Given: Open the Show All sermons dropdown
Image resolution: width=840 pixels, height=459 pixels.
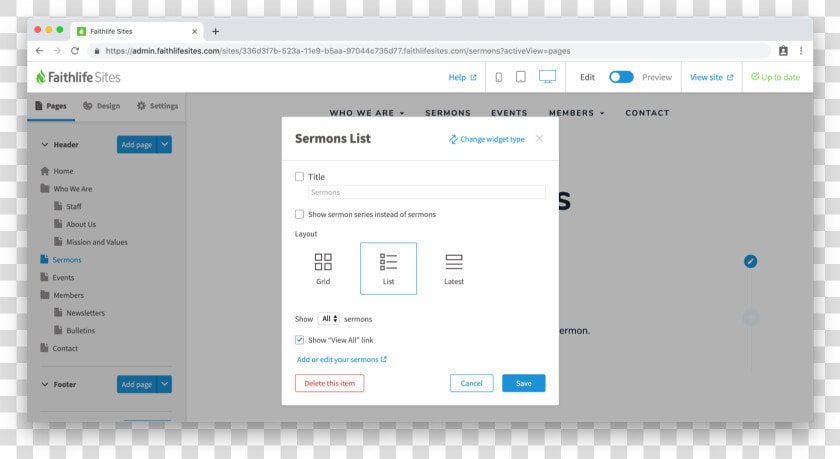Looking at the screenshot, I should [x=328, y=319].
